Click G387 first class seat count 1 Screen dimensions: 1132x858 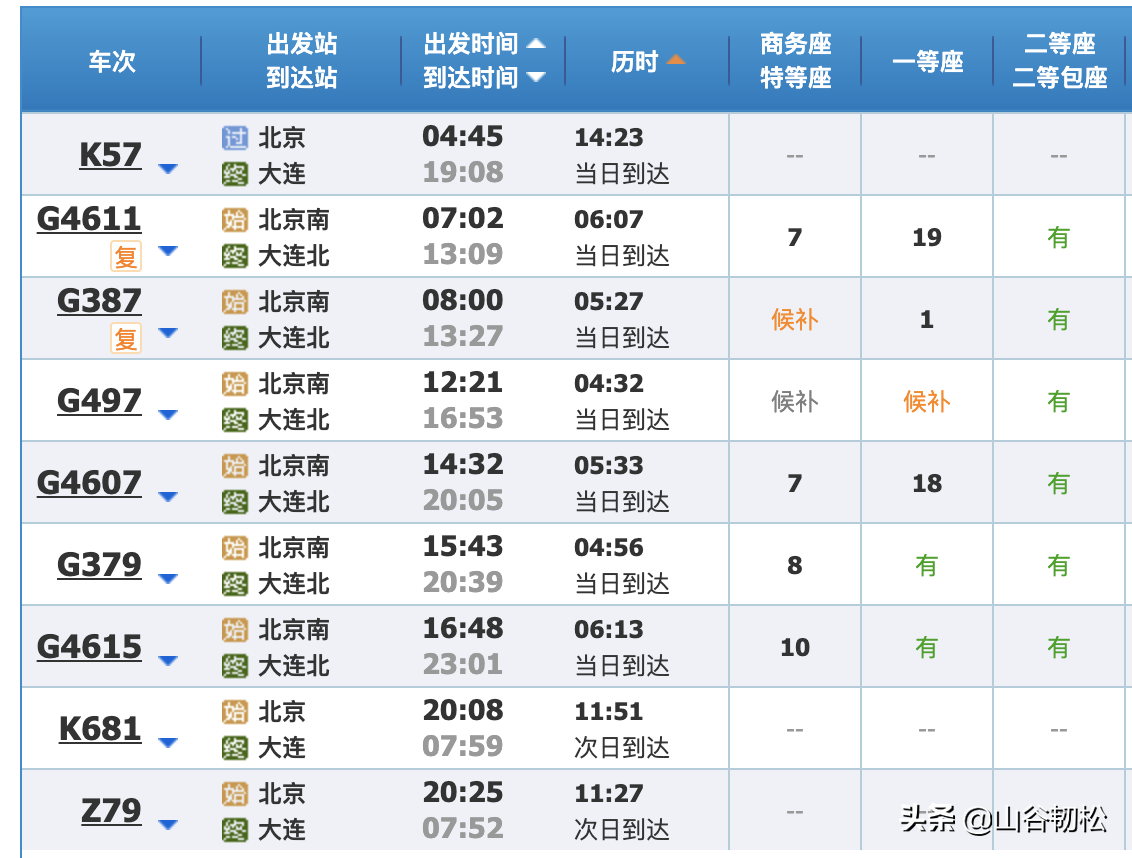(927, 319)
